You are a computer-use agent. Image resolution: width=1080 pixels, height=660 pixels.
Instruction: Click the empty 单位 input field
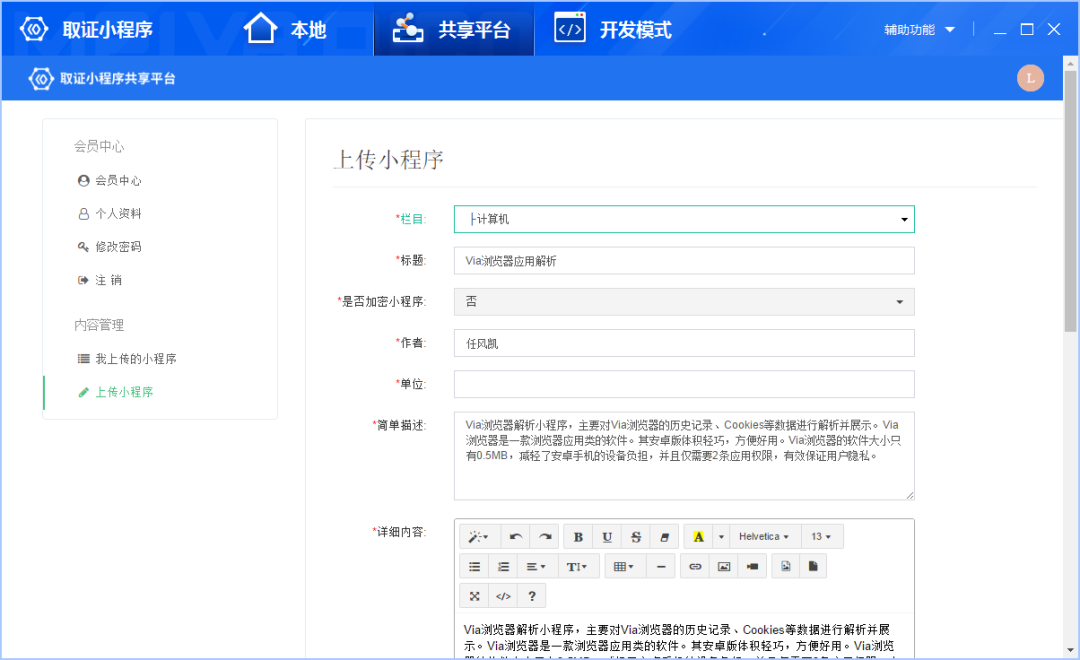pos(684,384)
